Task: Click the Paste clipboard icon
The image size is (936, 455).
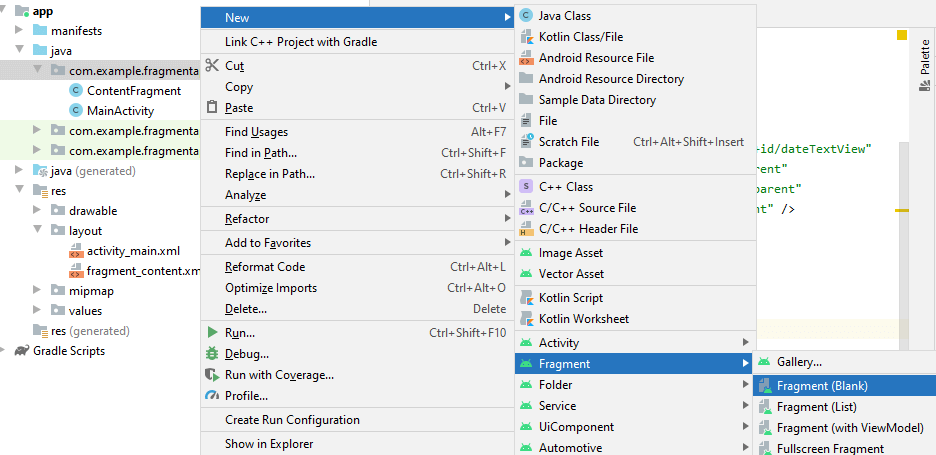Action: coord(211,108)
